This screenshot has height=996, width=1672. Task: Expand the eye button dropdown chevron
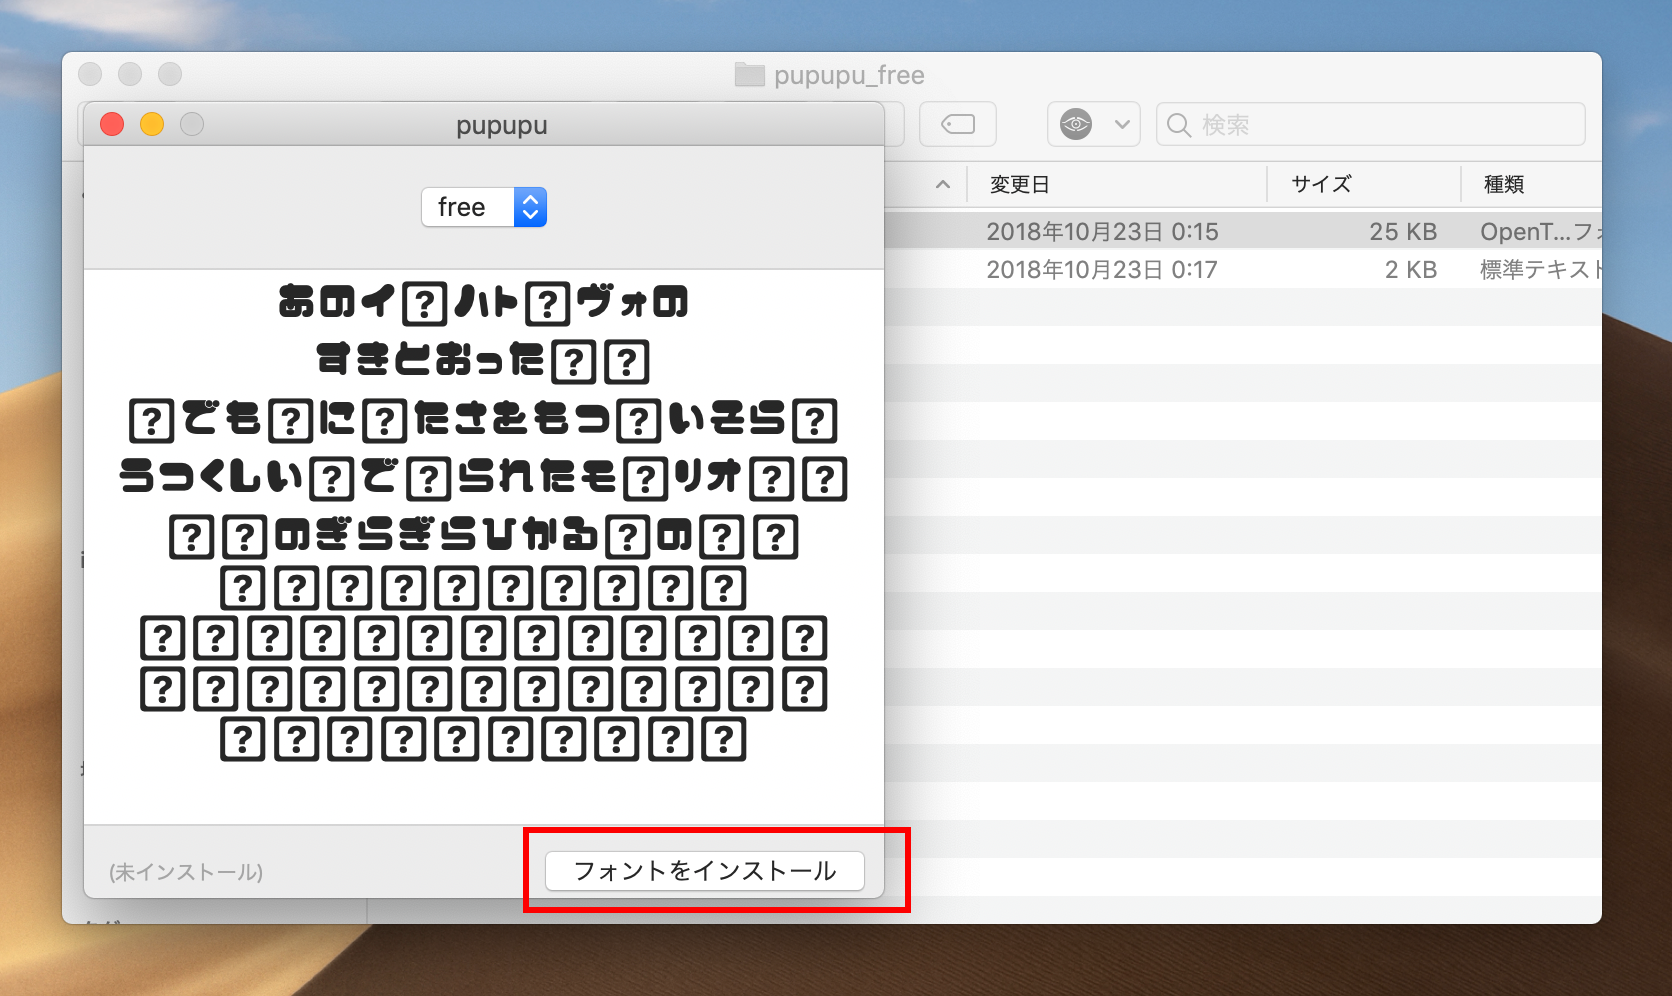coord(1122,125)
